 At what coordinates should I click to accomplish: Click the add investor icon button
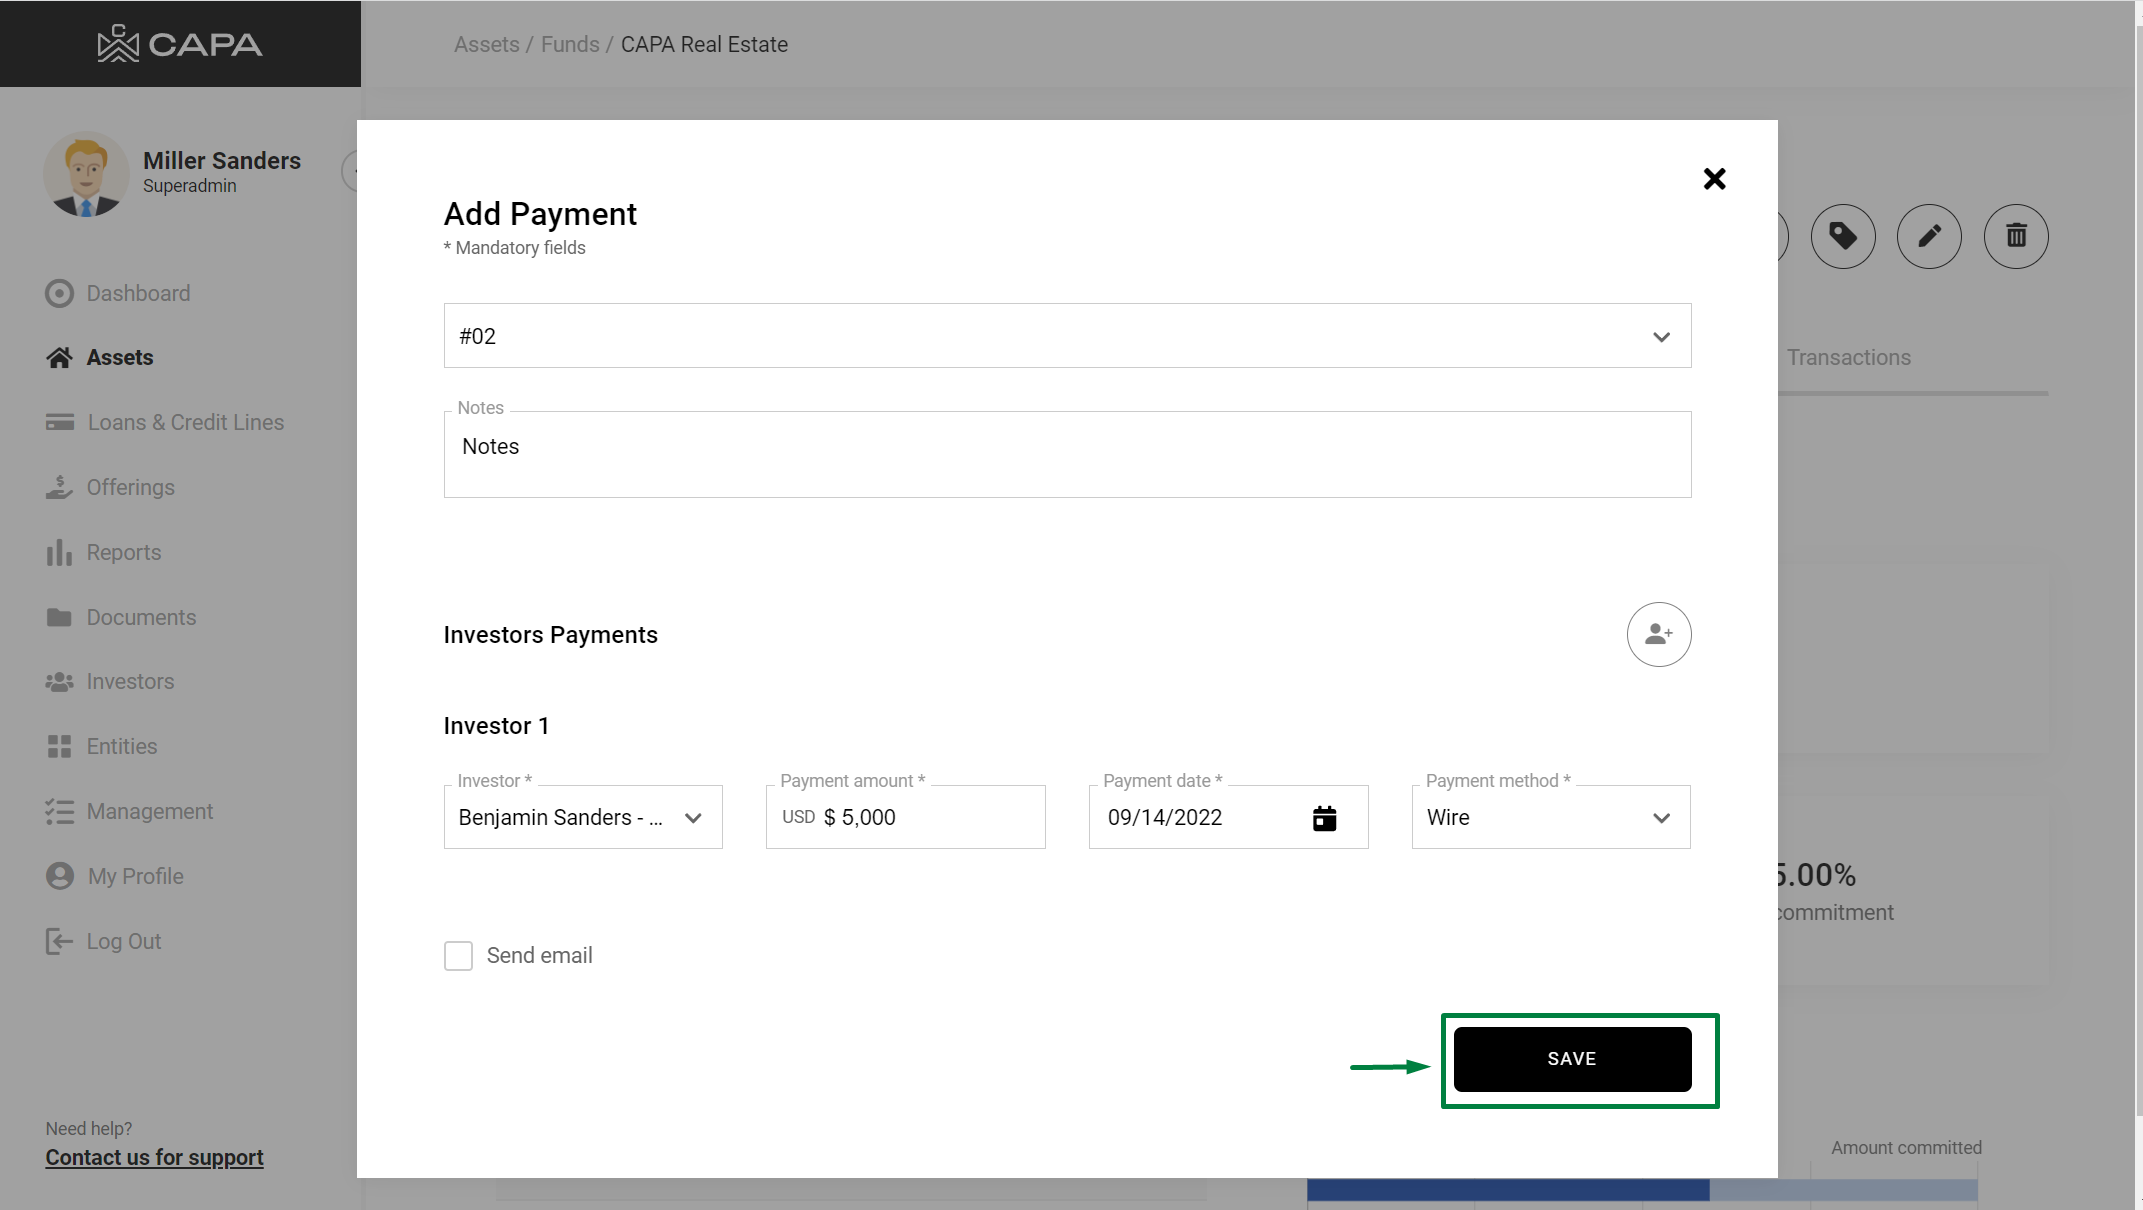tap(1658, 634)
